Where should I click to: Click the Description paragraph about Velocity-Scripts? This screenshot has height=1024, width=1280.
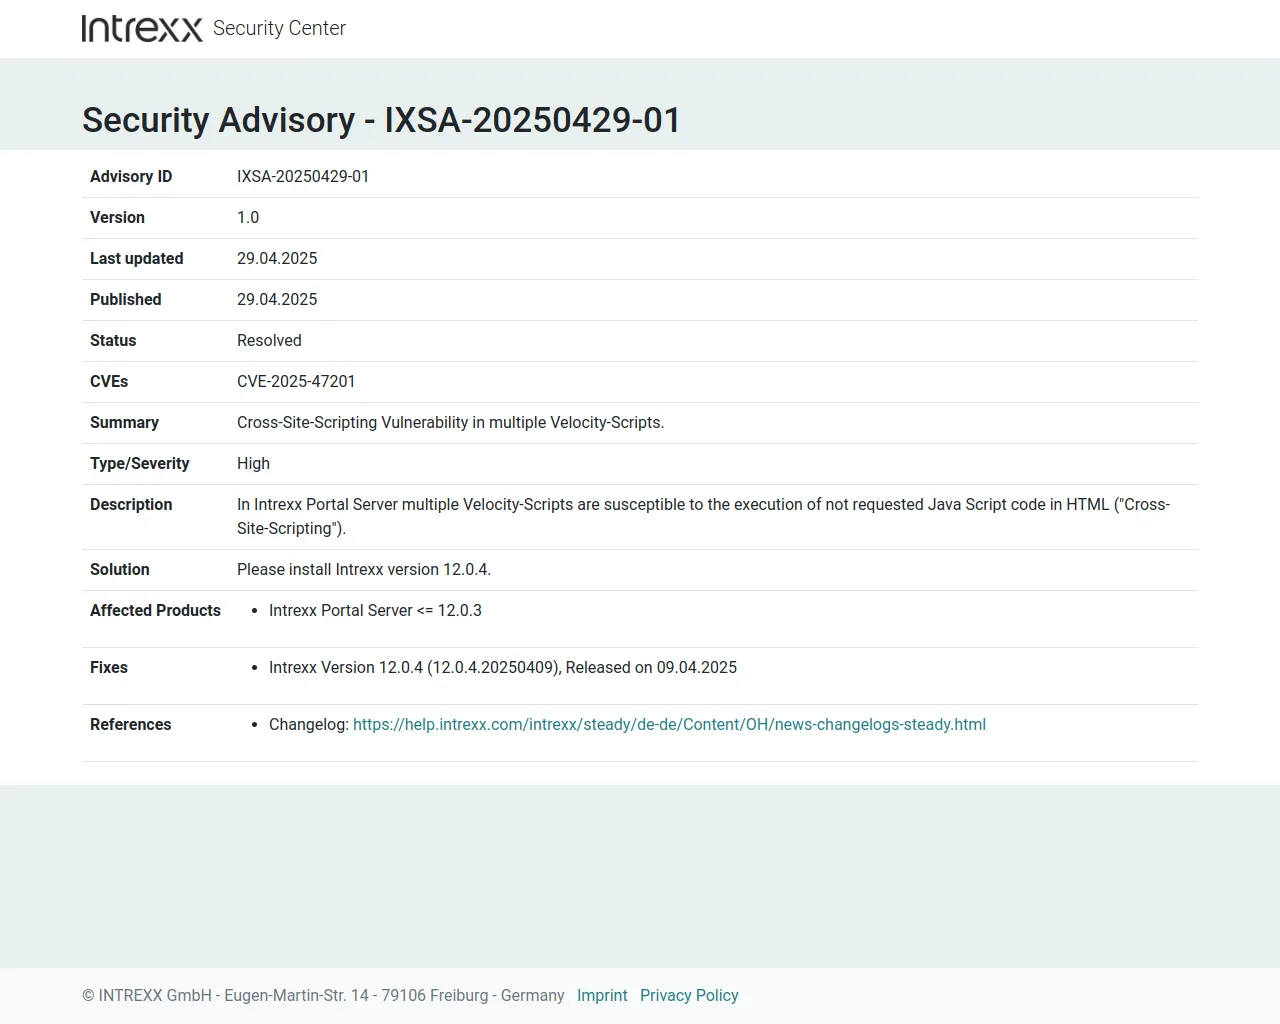pos(703,516)
